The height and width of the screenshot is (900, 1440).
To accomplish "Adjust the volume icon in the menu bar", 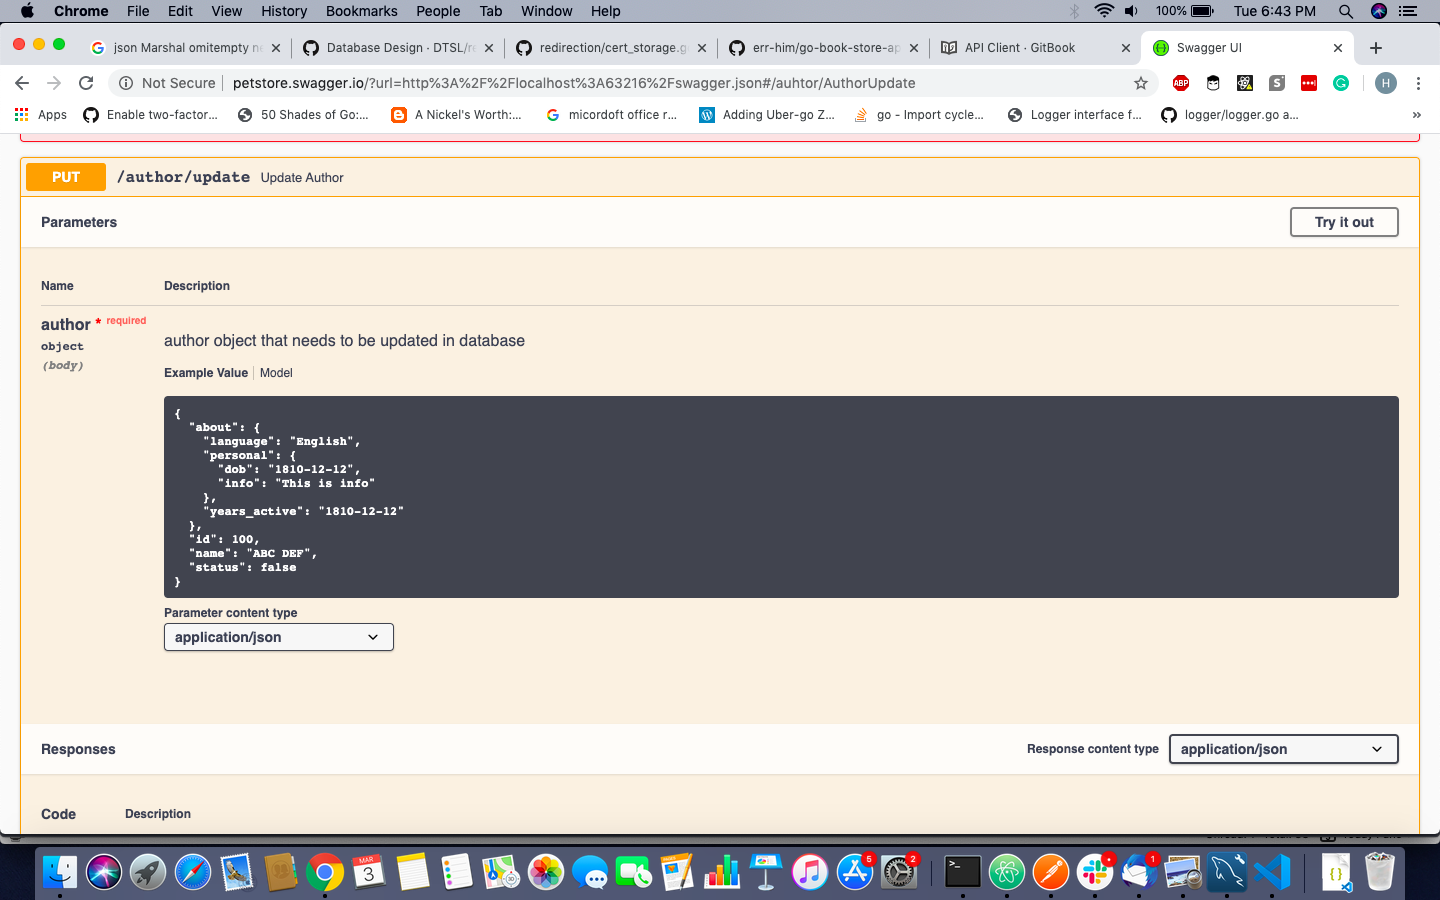I will [1131, 11].
